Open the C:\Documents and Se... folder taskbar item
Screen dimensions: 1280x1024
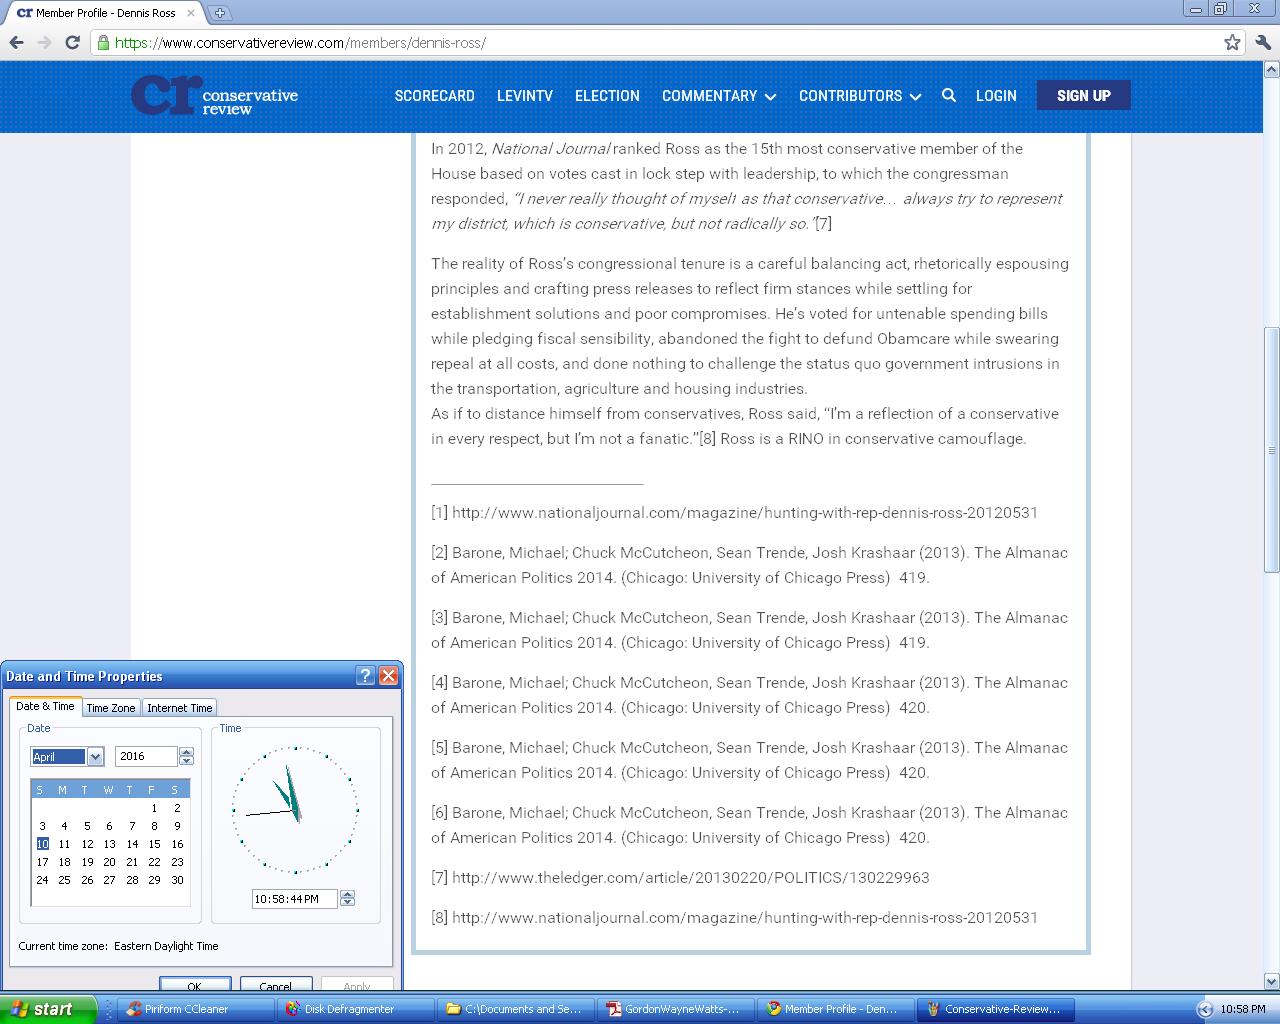coord(515,1009)
